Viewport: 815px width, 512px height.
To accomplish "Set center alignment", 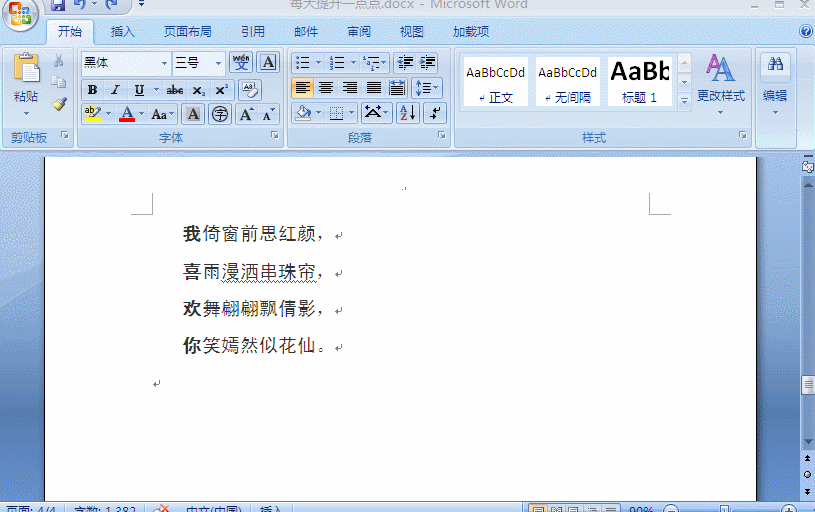I will point(325,88).
